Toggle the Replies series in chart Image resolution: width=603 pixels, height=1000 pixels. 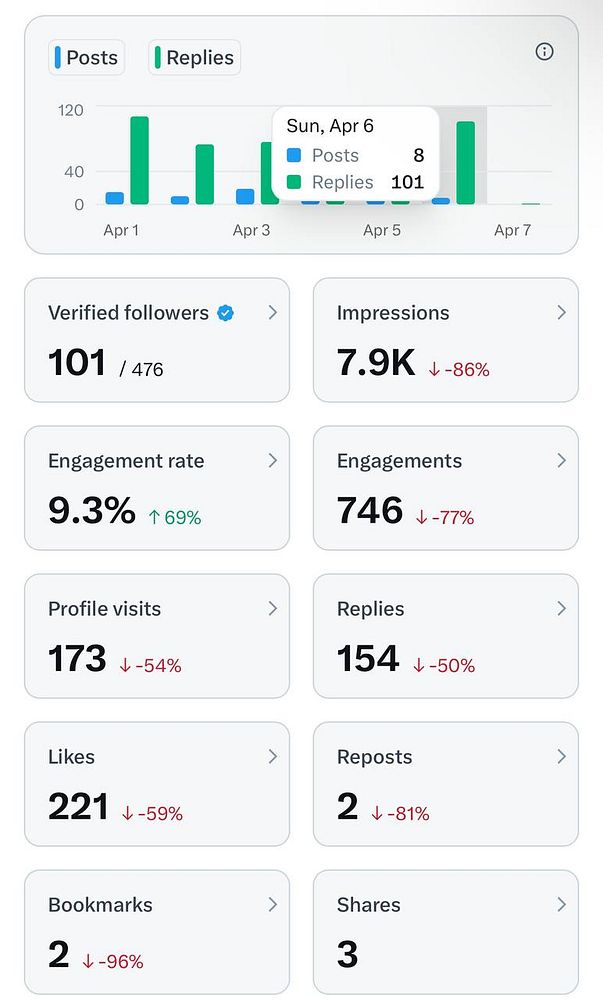coord(194,58)
